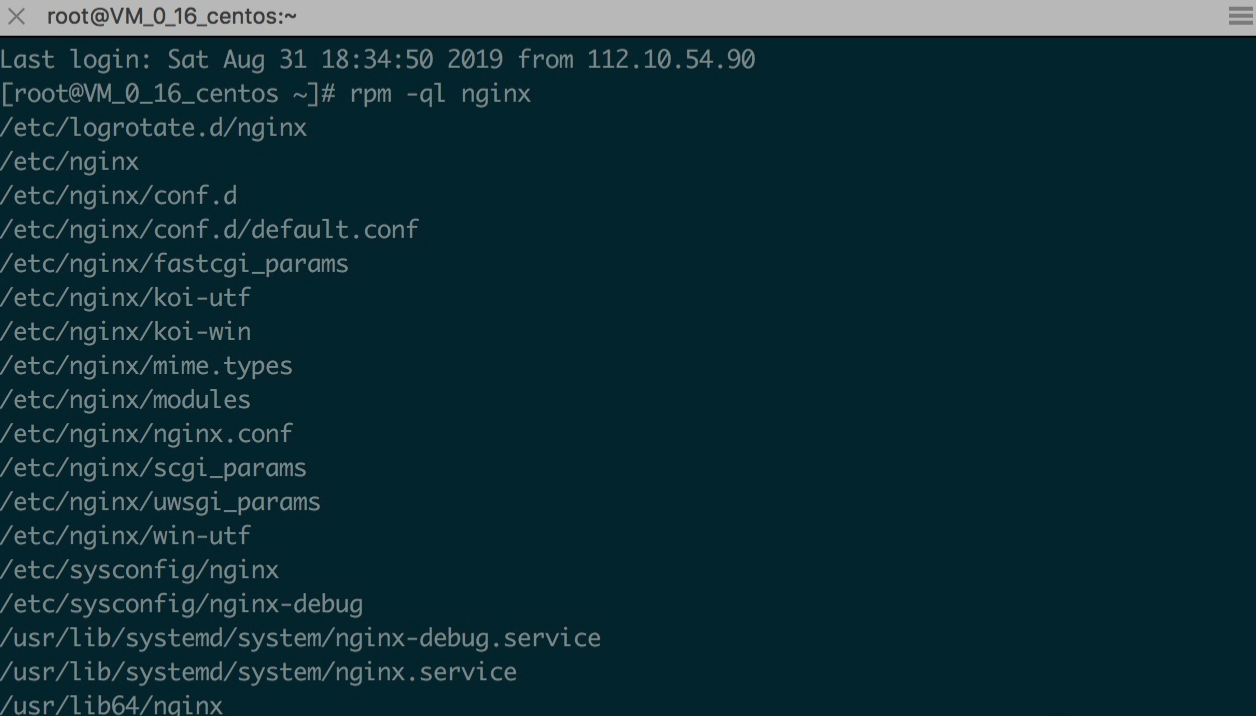The image size is (1256, 716).
Task: Select the /etc/nginx/modules path
Action: pos(125,399)
